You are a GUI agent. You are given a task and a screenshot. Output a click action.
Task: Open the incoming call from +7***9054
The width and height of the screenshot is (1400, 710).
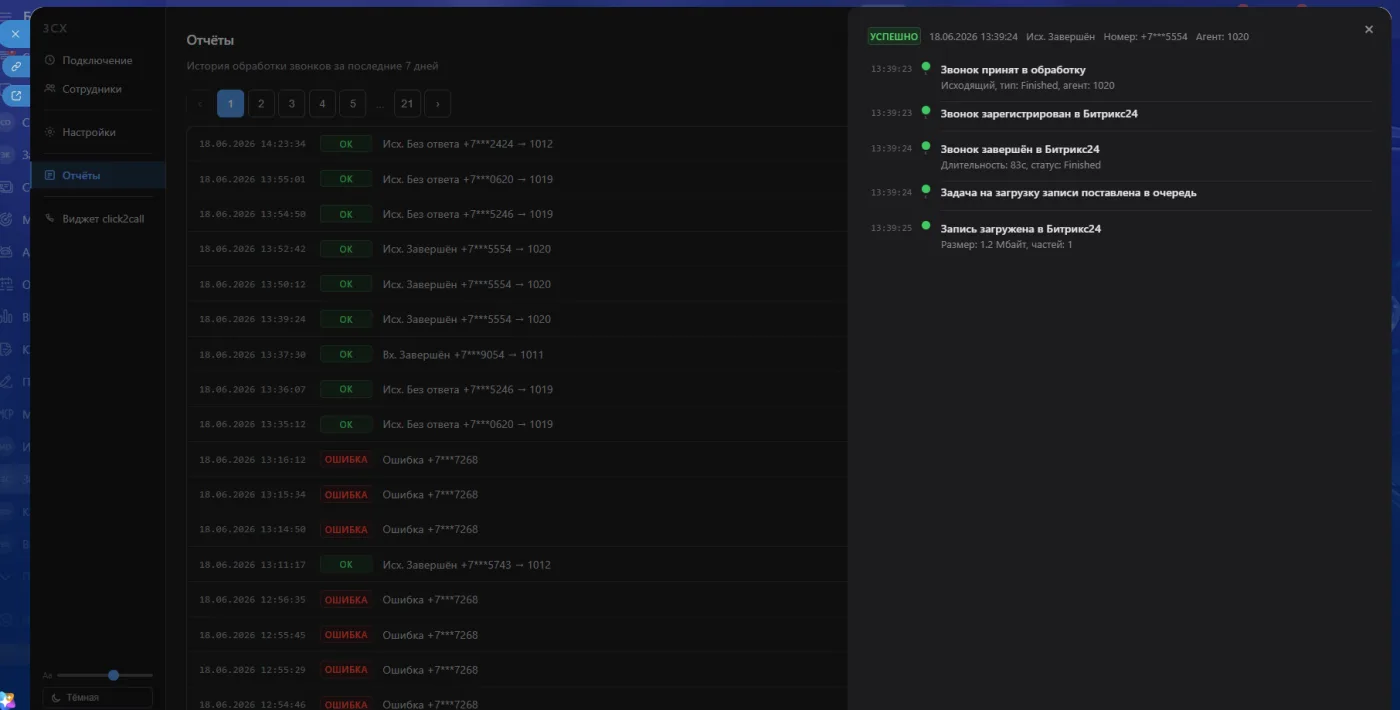[x=517, y=354]
